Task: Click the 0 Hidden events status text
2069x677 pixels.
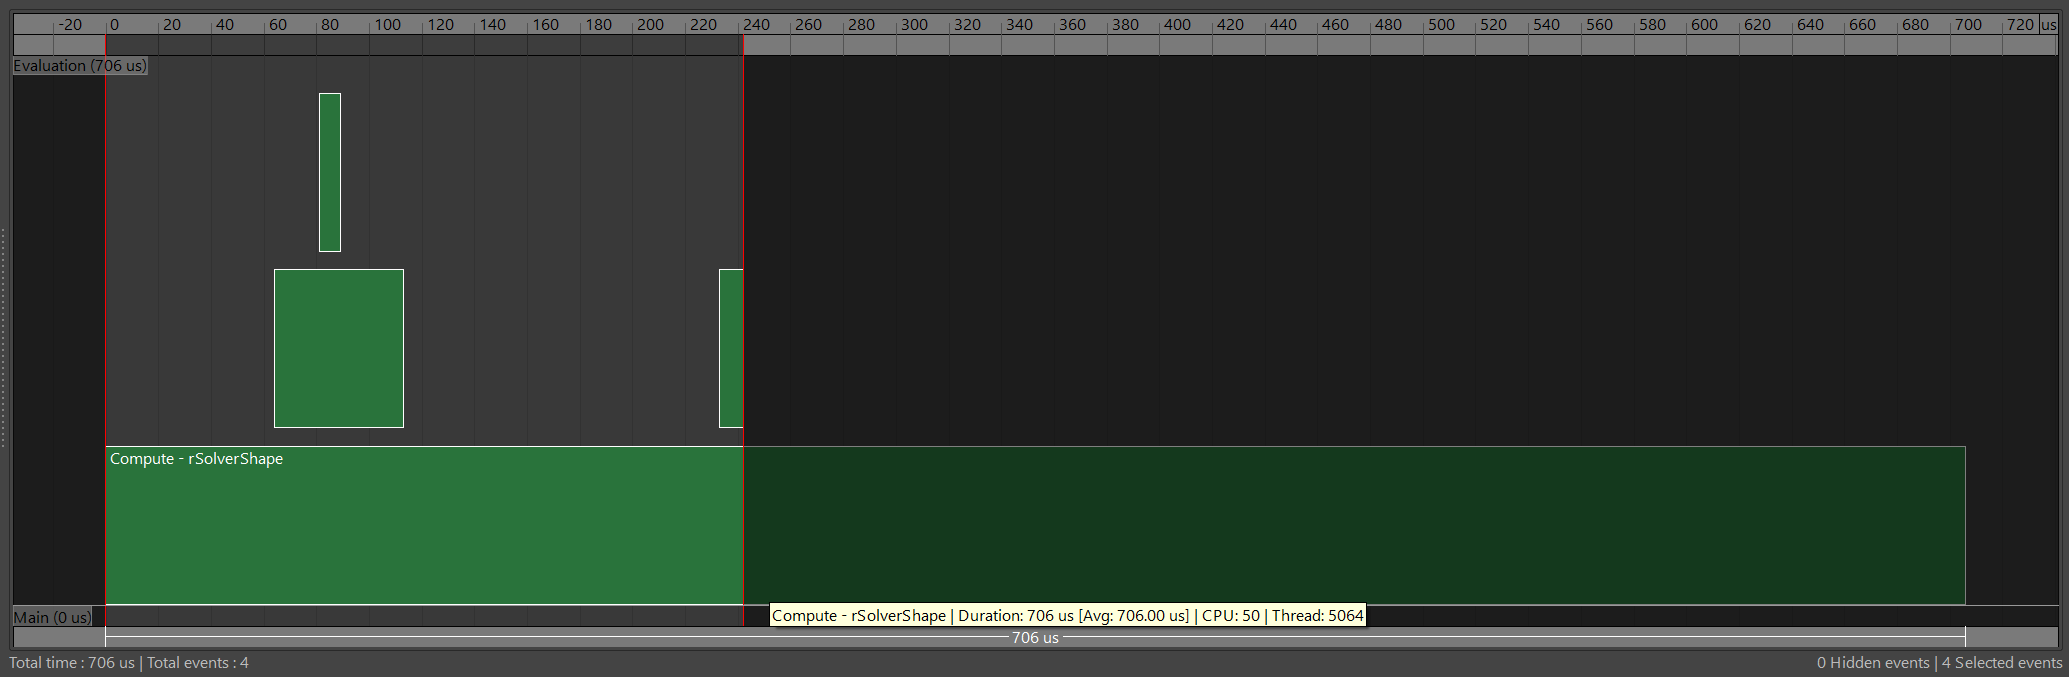Action: tap(1873, 663)
